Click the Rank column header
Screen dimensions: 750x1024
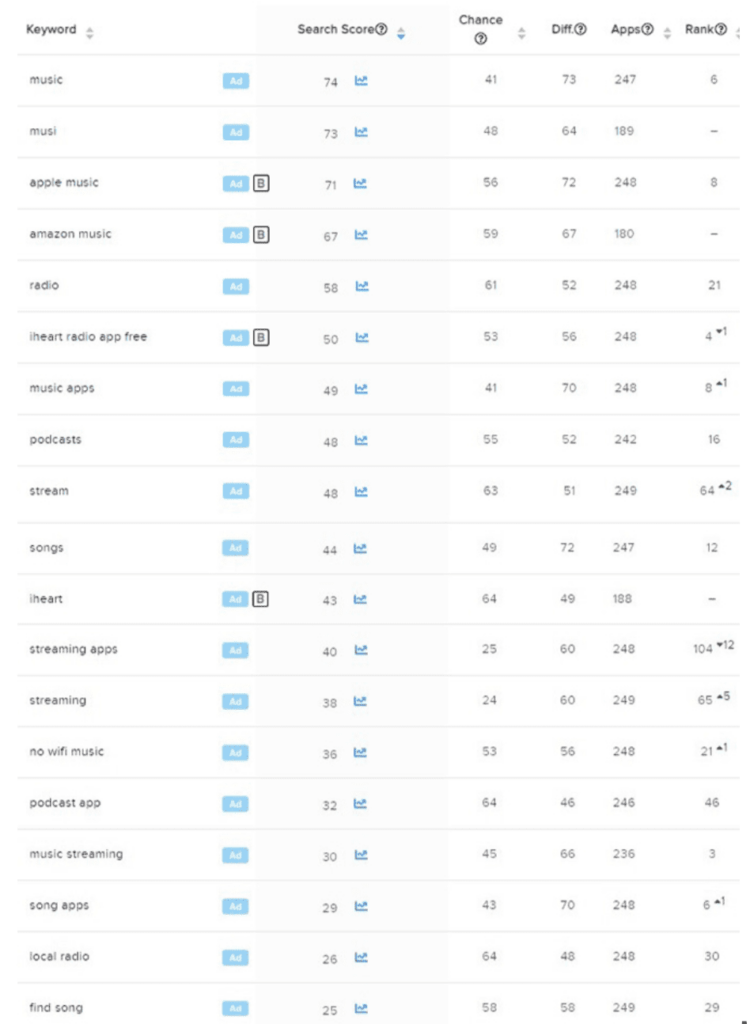pos(700,29)
